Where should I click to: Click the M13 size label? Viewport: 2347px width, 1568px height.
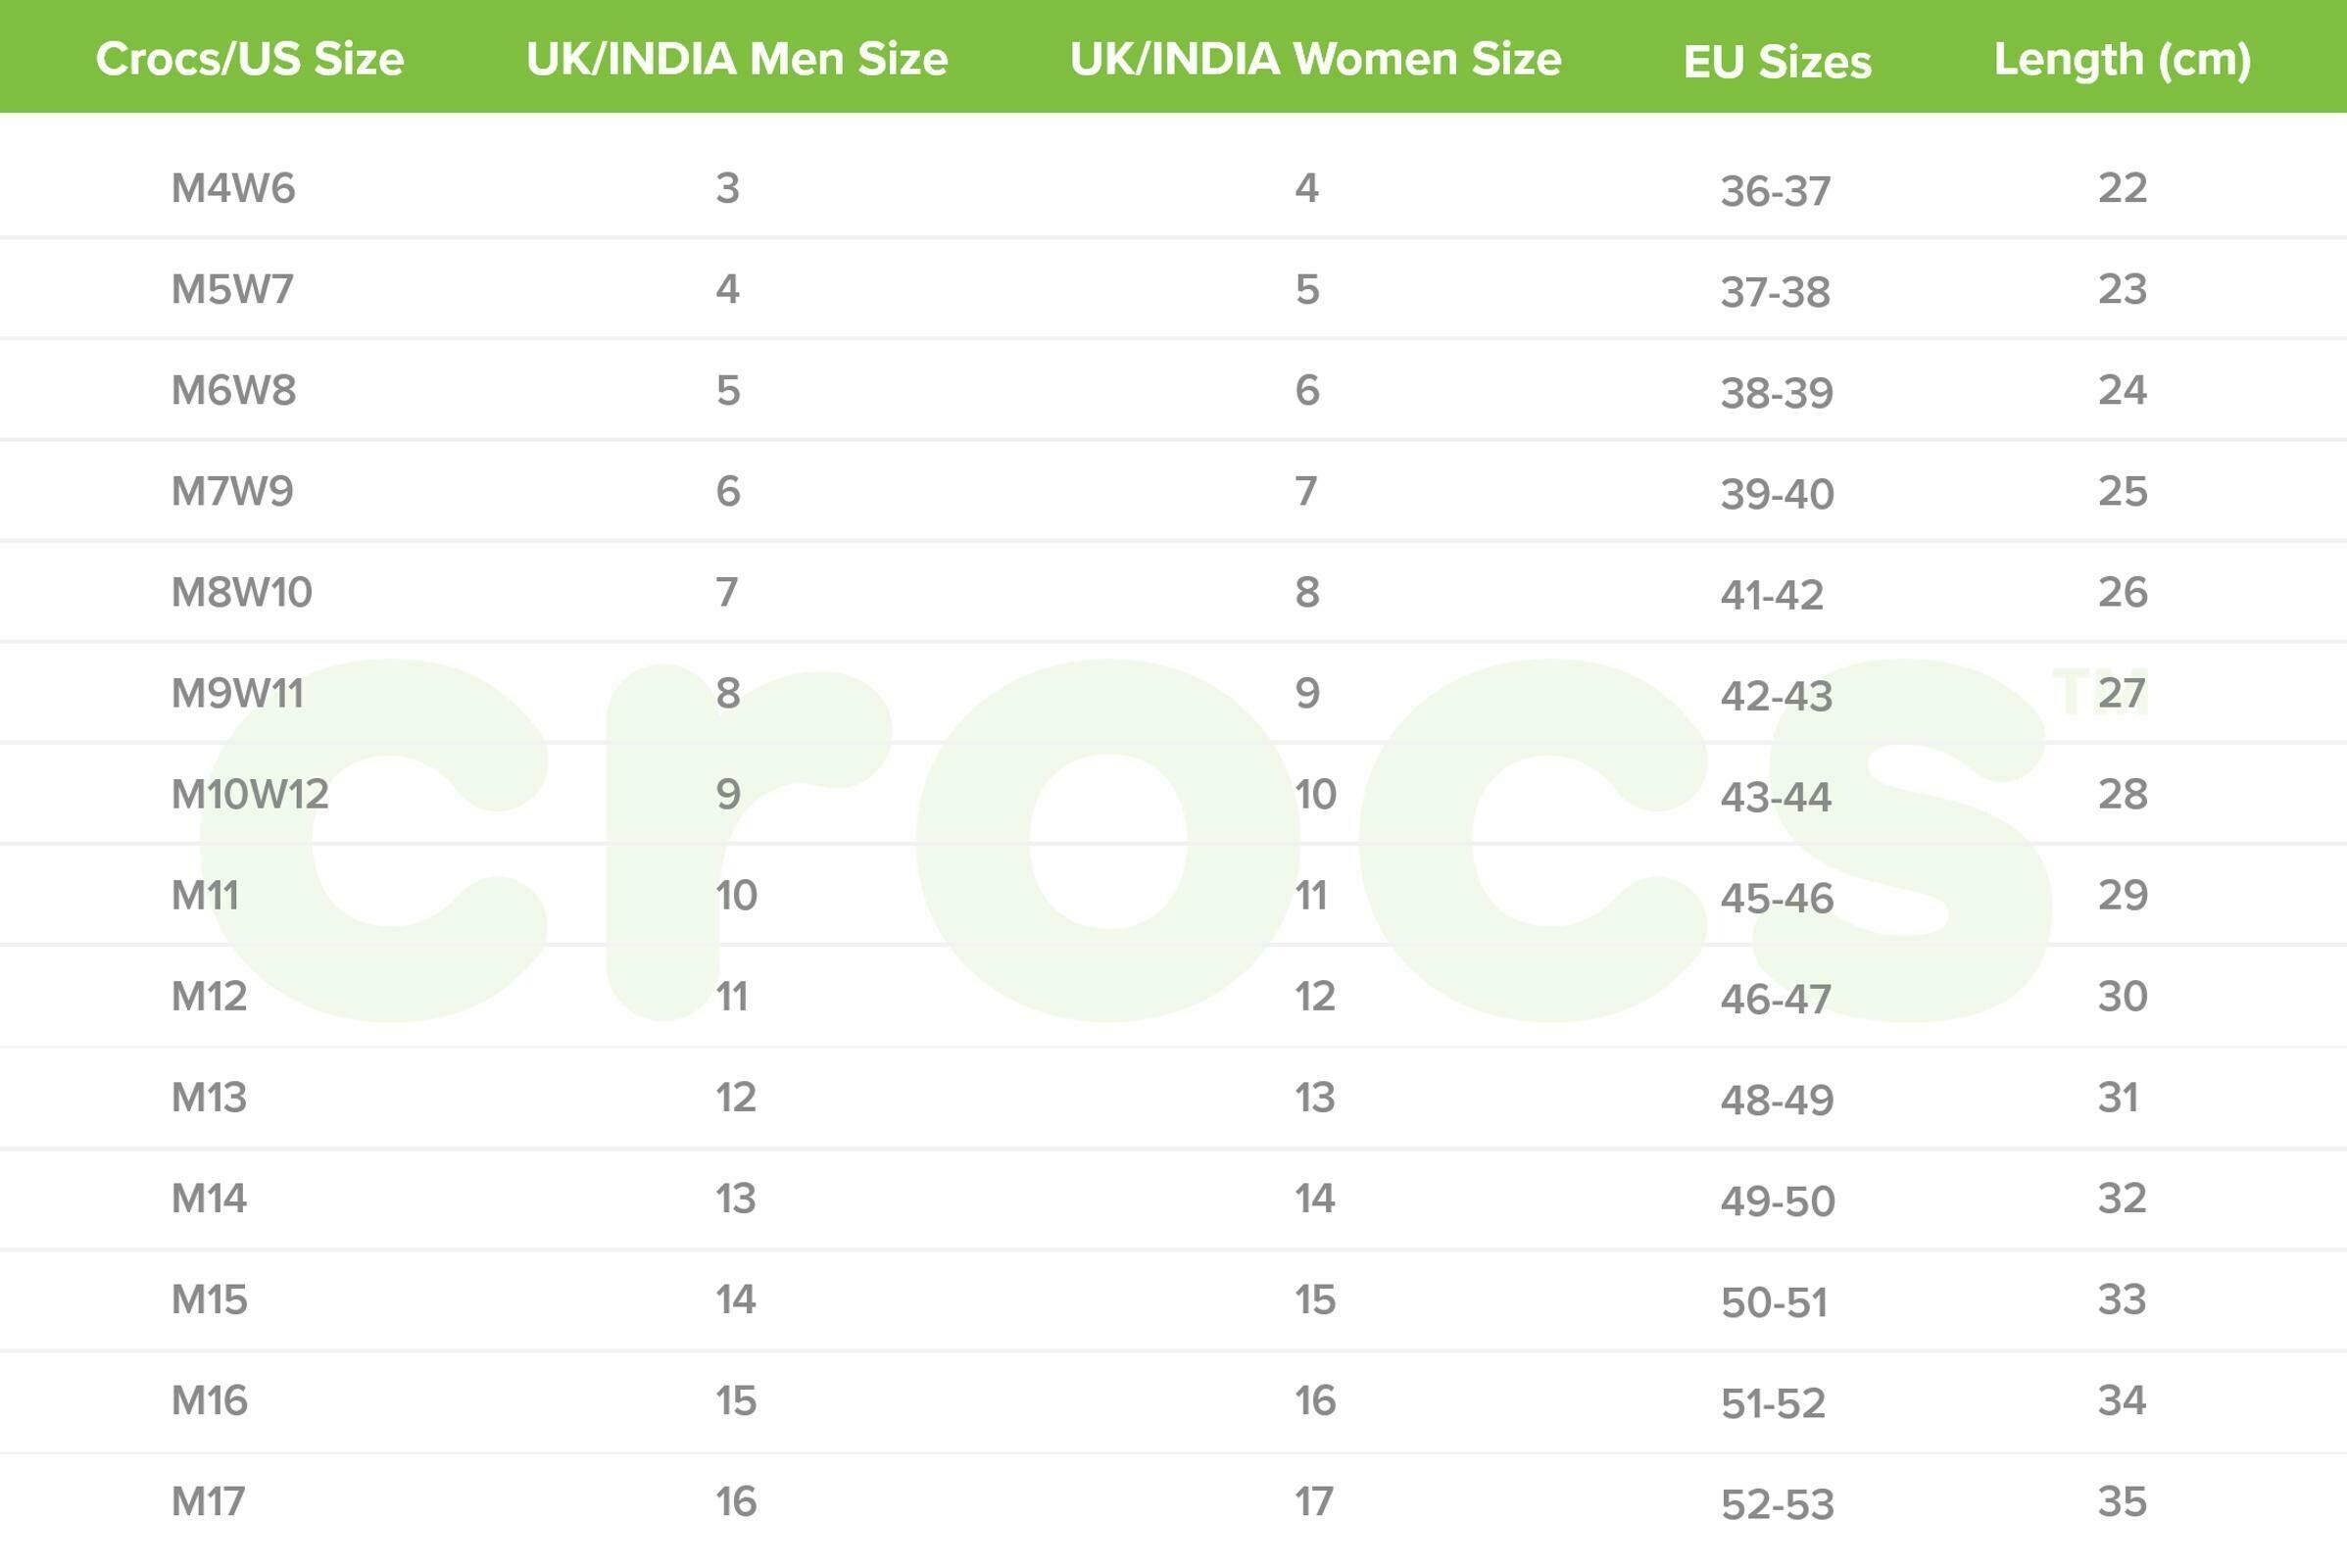coord(209,1097)
